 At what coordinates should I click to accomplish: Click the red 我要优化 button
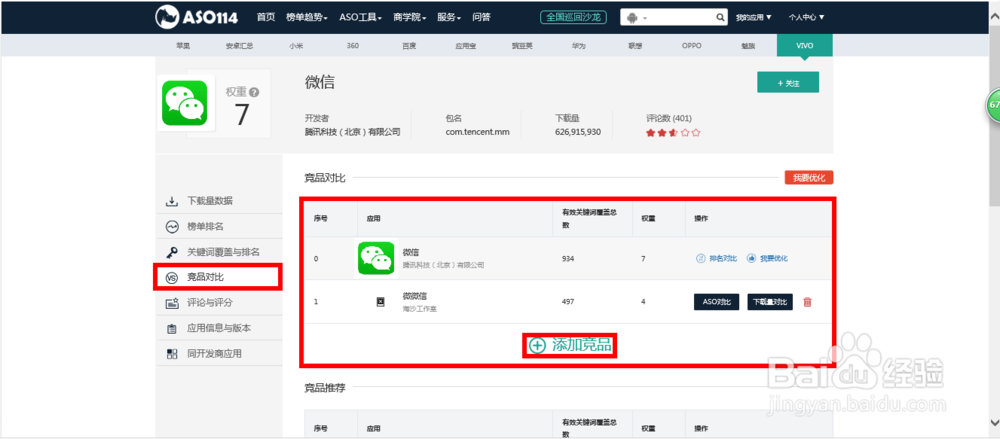click(809, 178)
